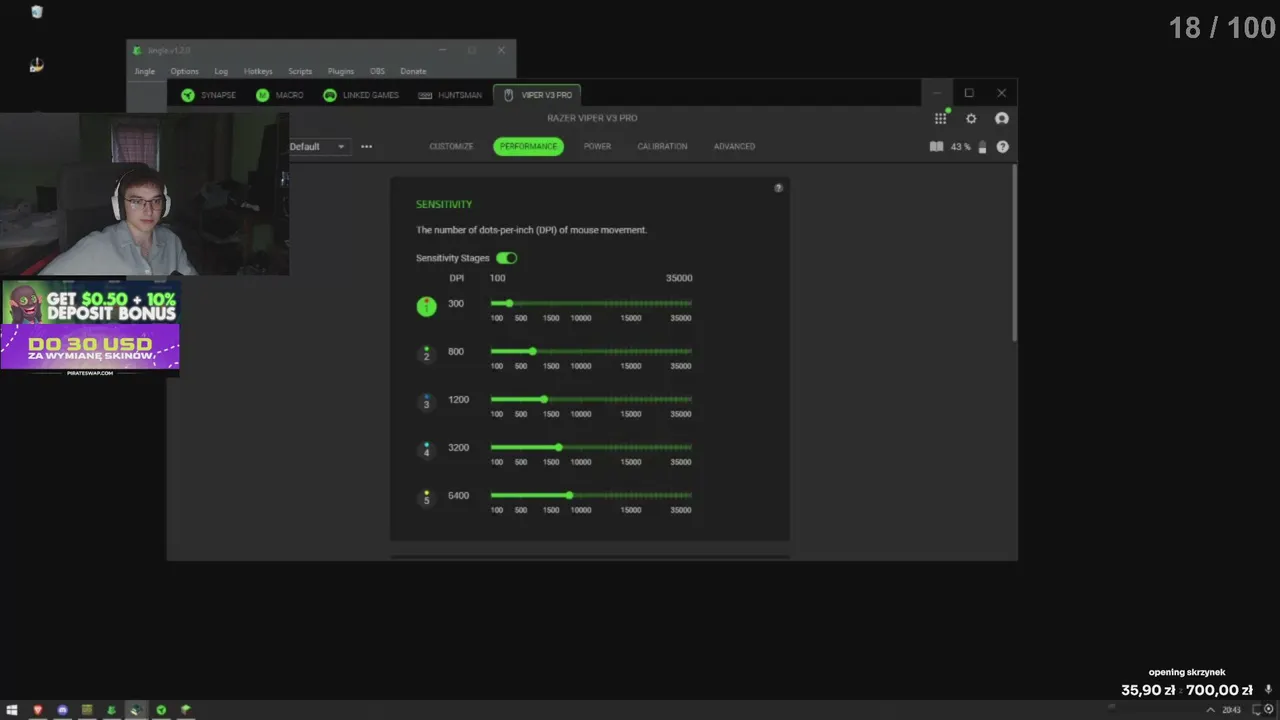This screenshot has height=720, width=1280.
Task: Open the Razer account profile icon
Action: click(1002, 118)
